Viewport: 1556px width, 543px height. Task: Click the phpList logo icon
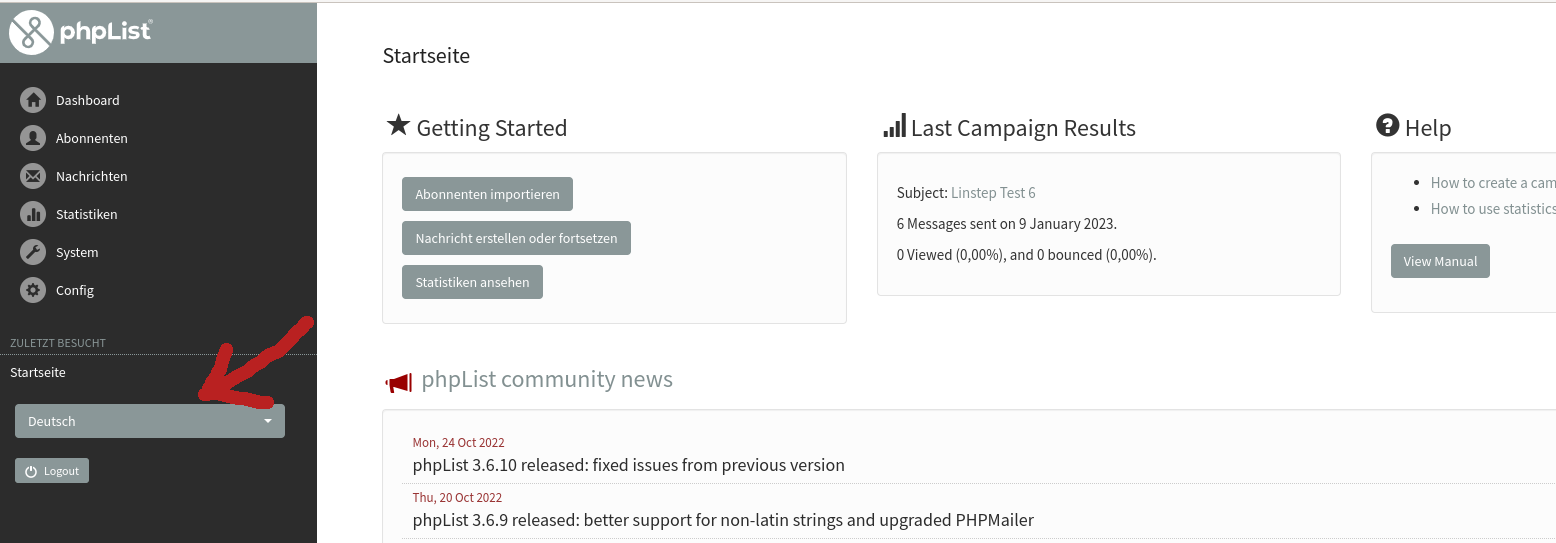[x=31, y=32]
